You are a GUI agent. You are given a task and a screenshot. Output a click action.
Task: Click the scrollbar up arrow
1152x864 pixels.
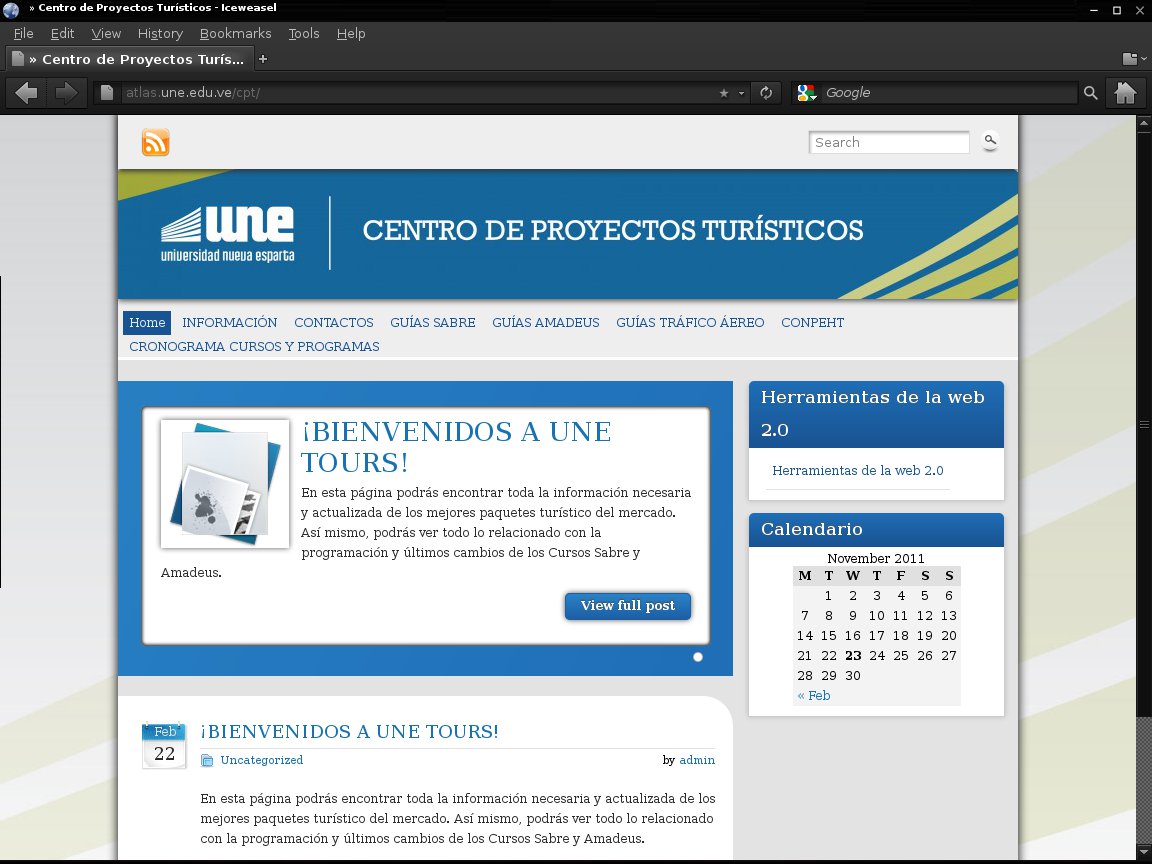pos(1144,123)
